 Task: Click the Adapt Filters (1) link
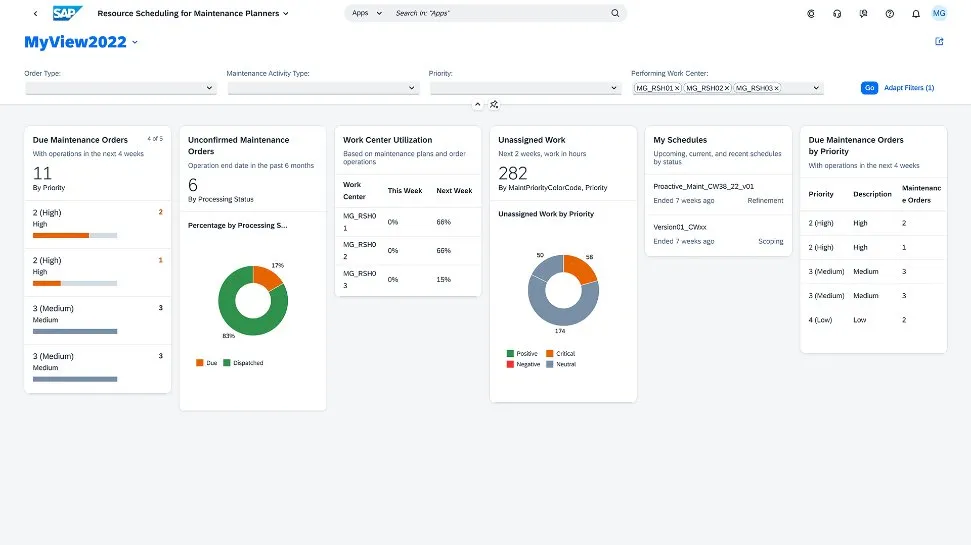(x=909, y=88)
